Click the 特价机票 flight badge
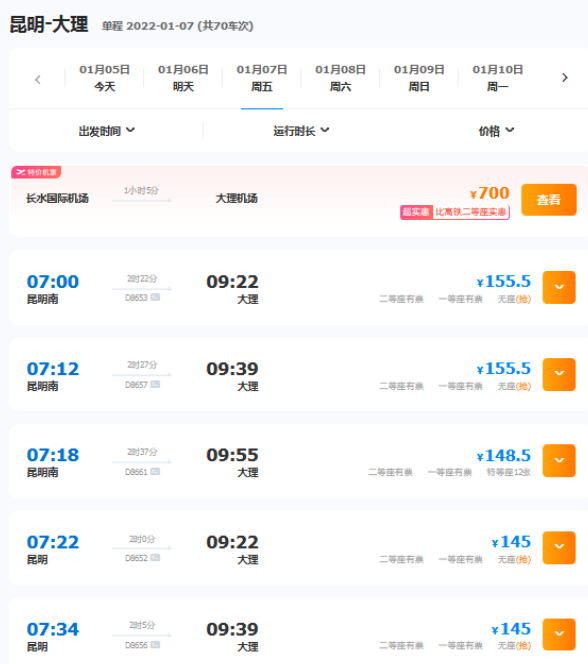Viewport: 588px width, 664px height. pyautogui.click(x=36, y=172)
